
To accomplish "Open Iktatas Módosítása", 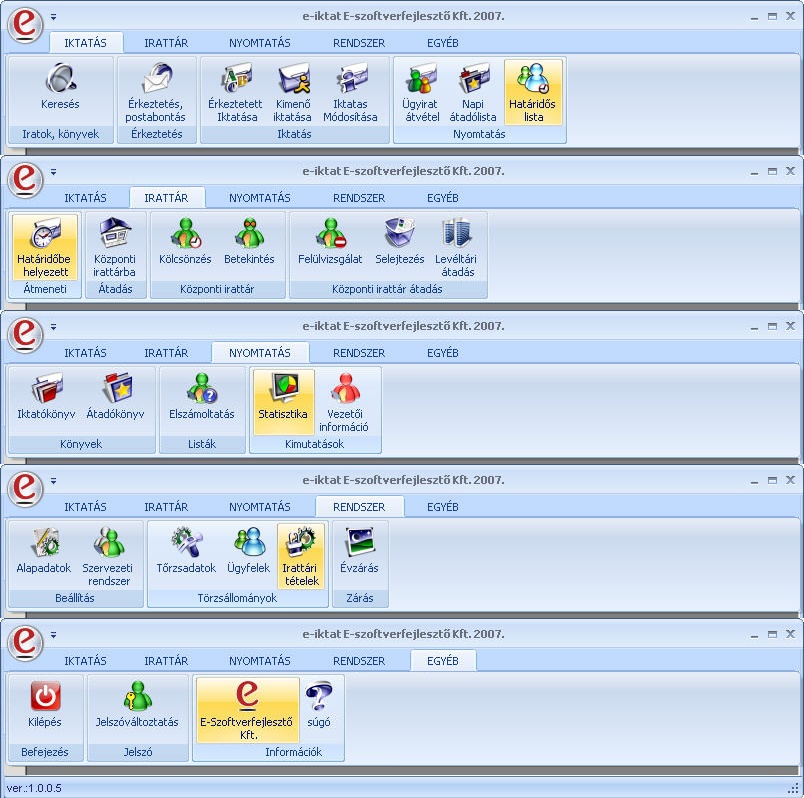I will (350, 91).
